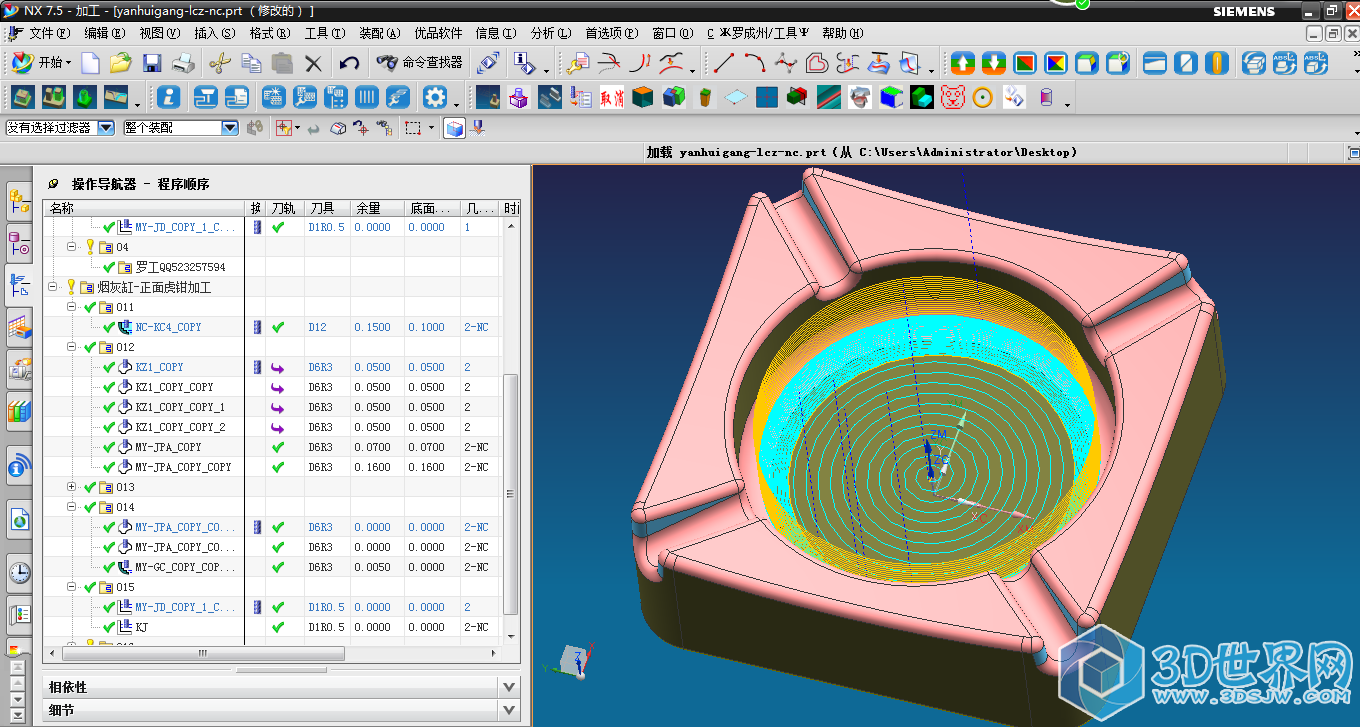The image size is (1360, 727).
Task: Open a file using the folder icon
Action: [121, 63]
